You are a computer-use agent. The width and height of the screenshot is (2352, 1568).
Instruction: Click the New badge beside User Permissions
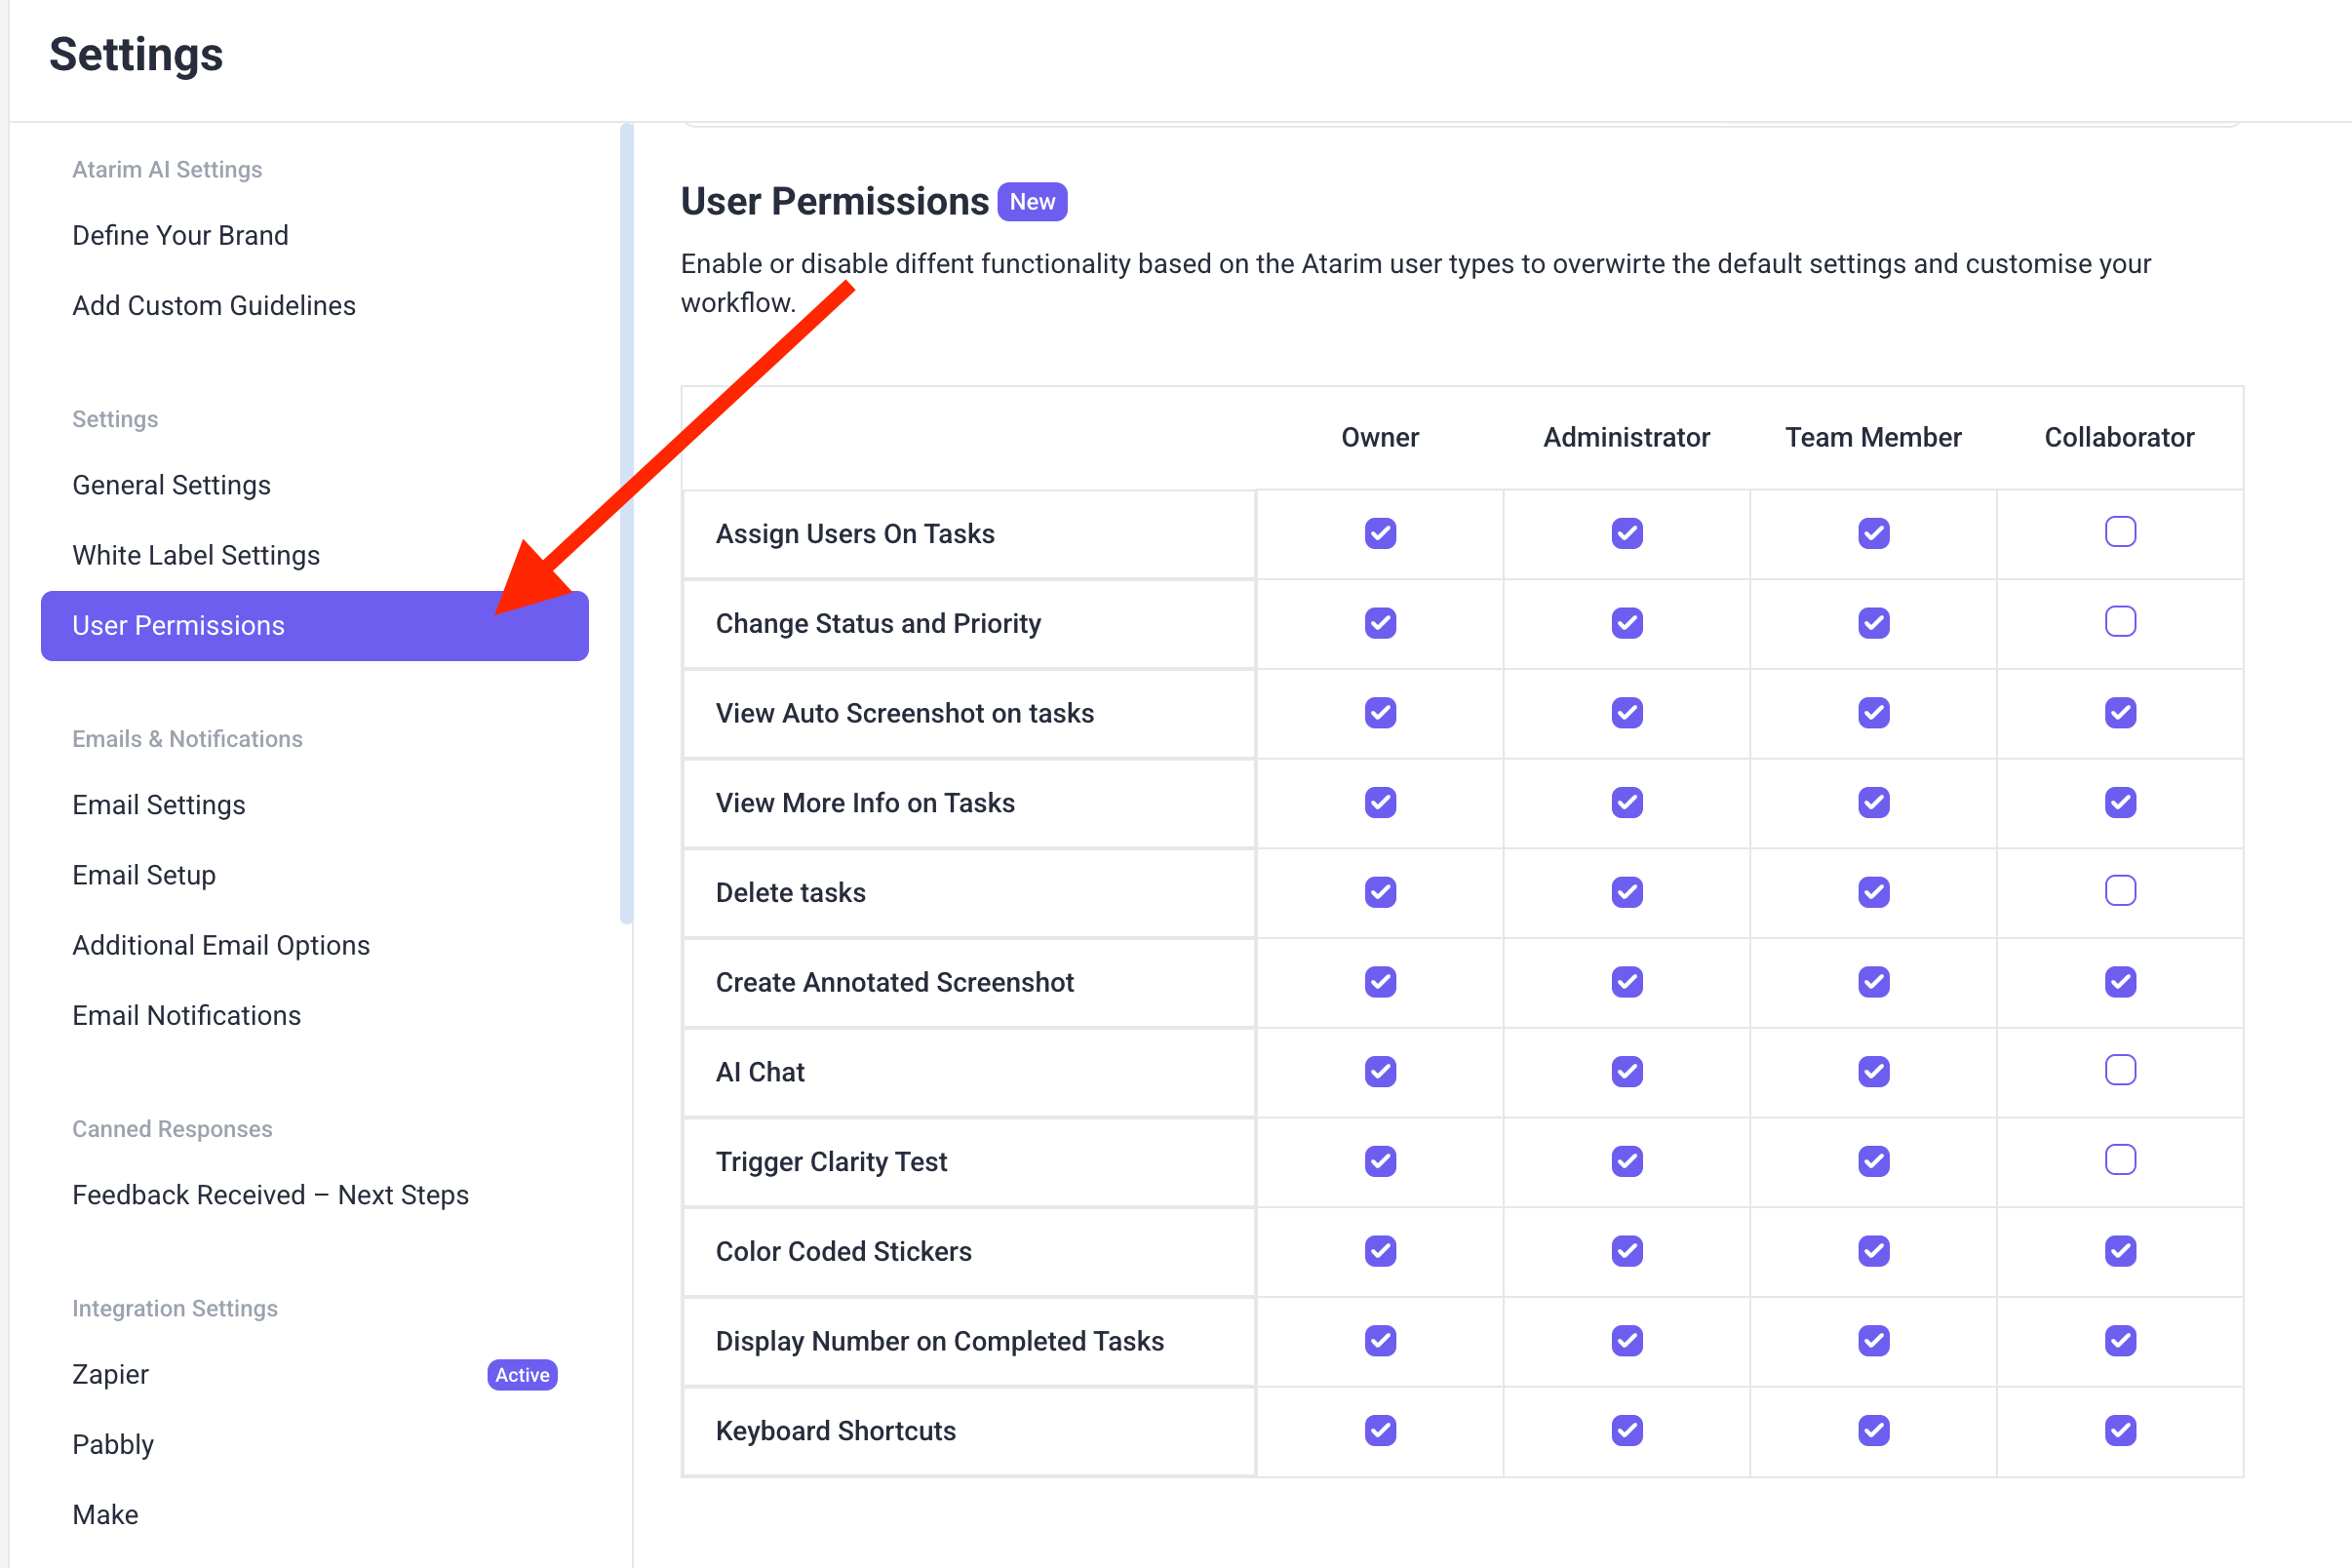1032,202
